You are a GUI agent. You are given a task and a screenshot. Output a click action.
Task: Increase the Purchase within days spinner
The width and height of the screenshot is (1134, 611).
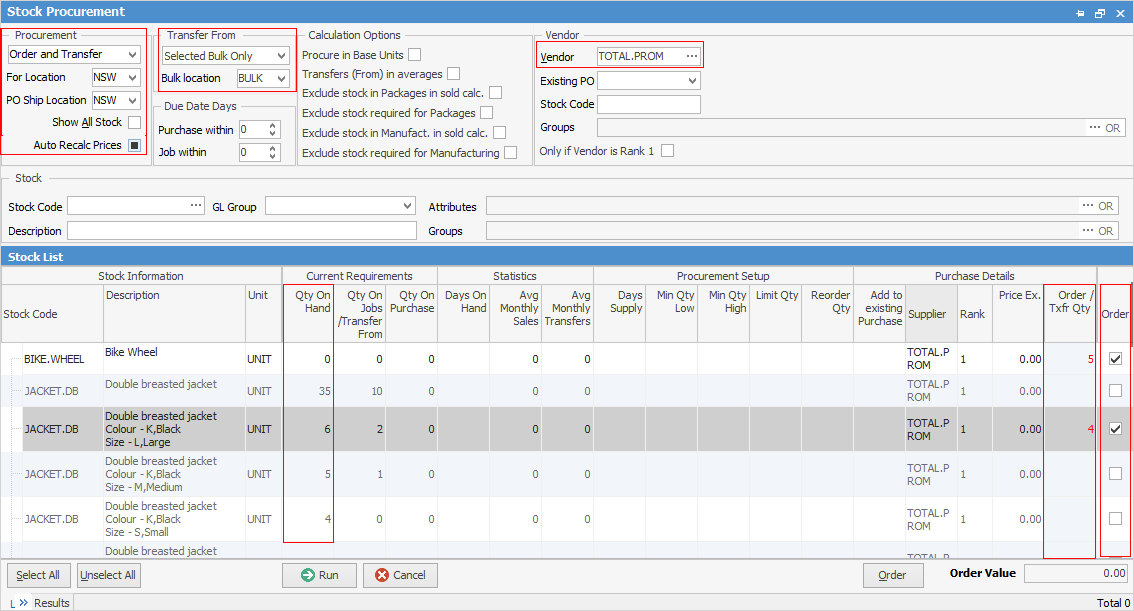274,125
